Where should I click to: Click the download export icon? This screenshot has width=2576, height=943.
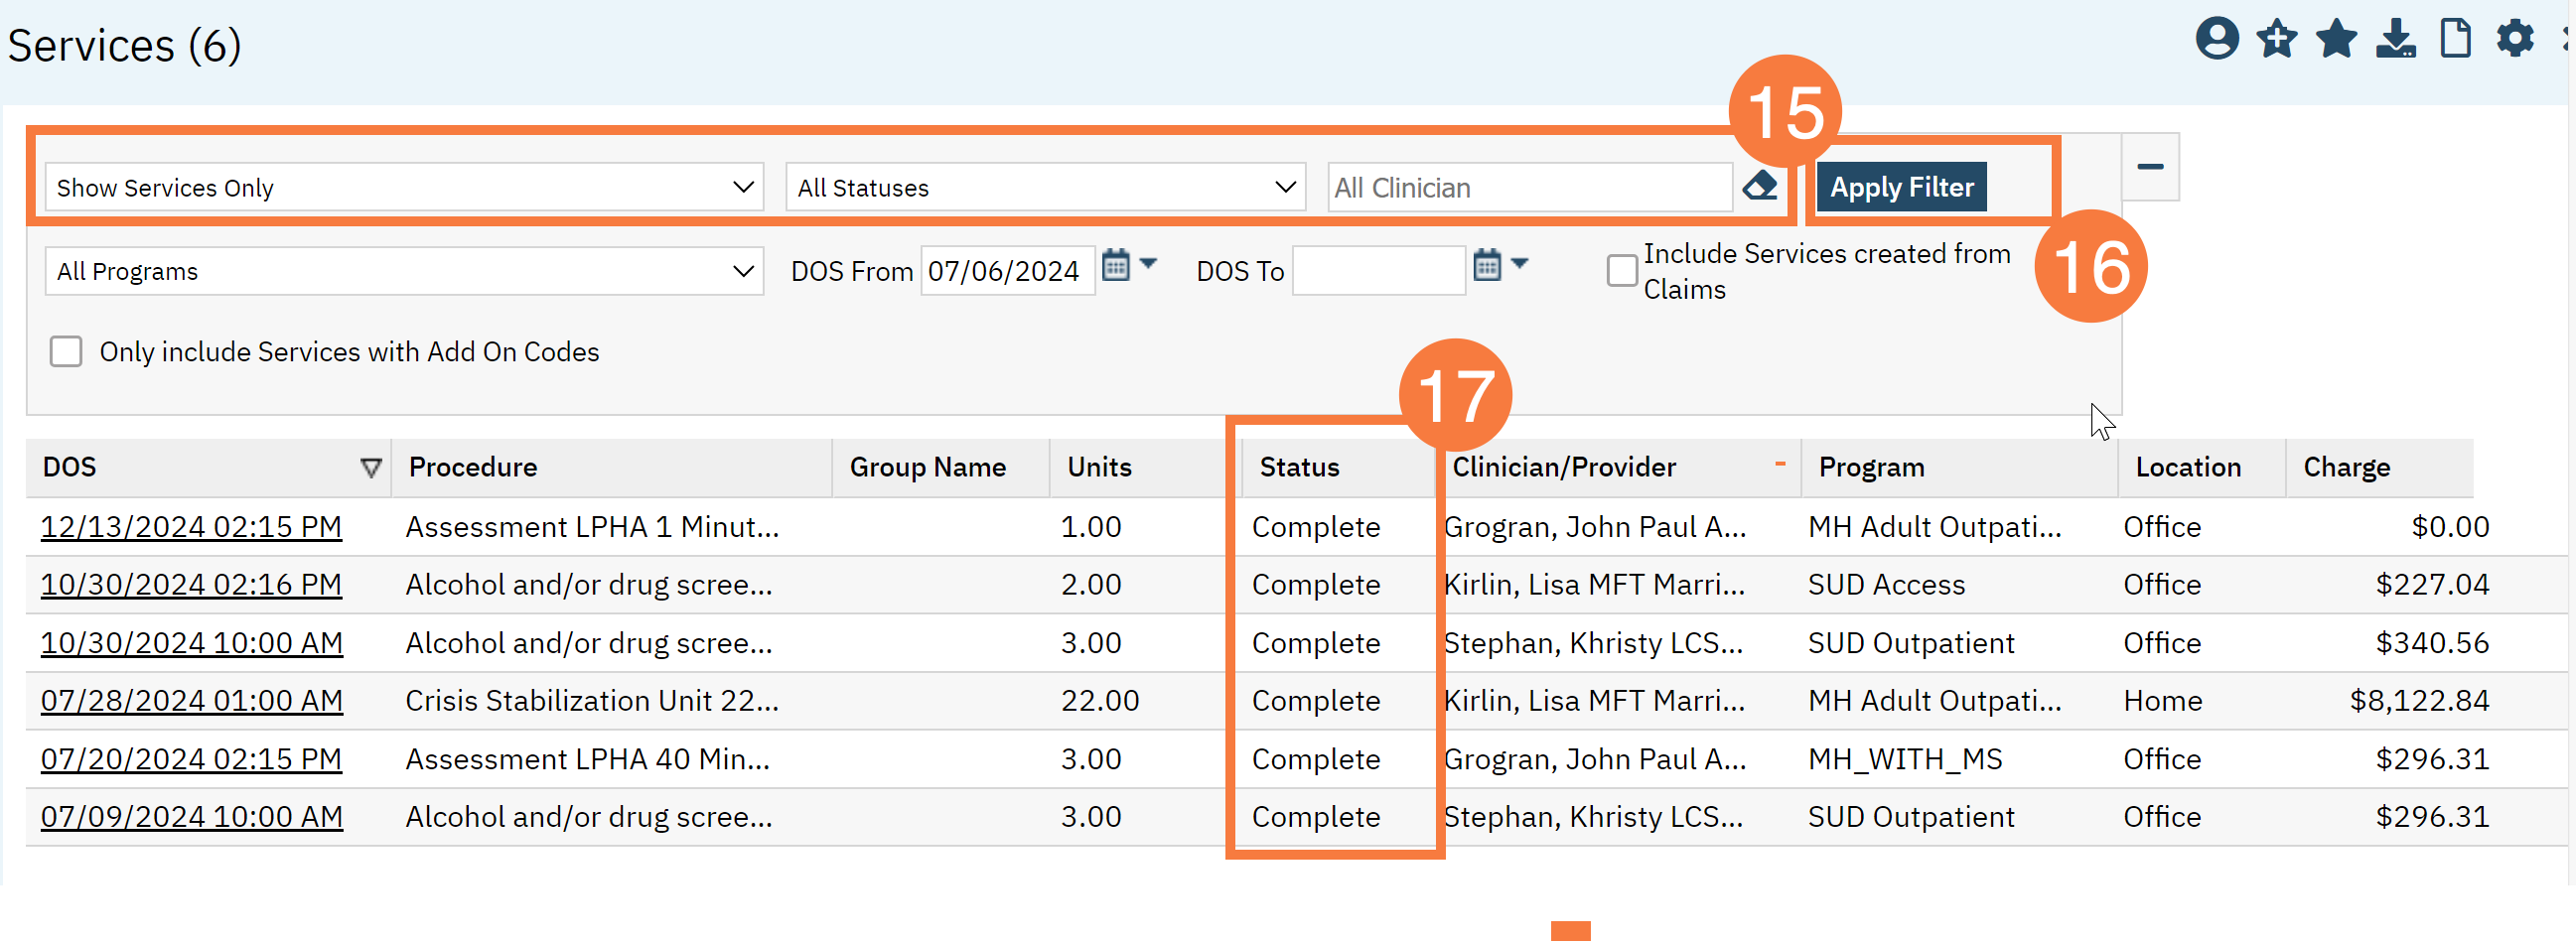coord(2396,40)
